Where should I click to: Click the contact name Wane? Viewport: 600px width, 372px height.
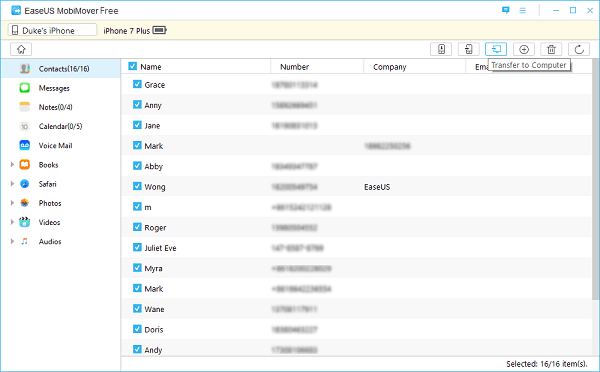coord(154,309)
